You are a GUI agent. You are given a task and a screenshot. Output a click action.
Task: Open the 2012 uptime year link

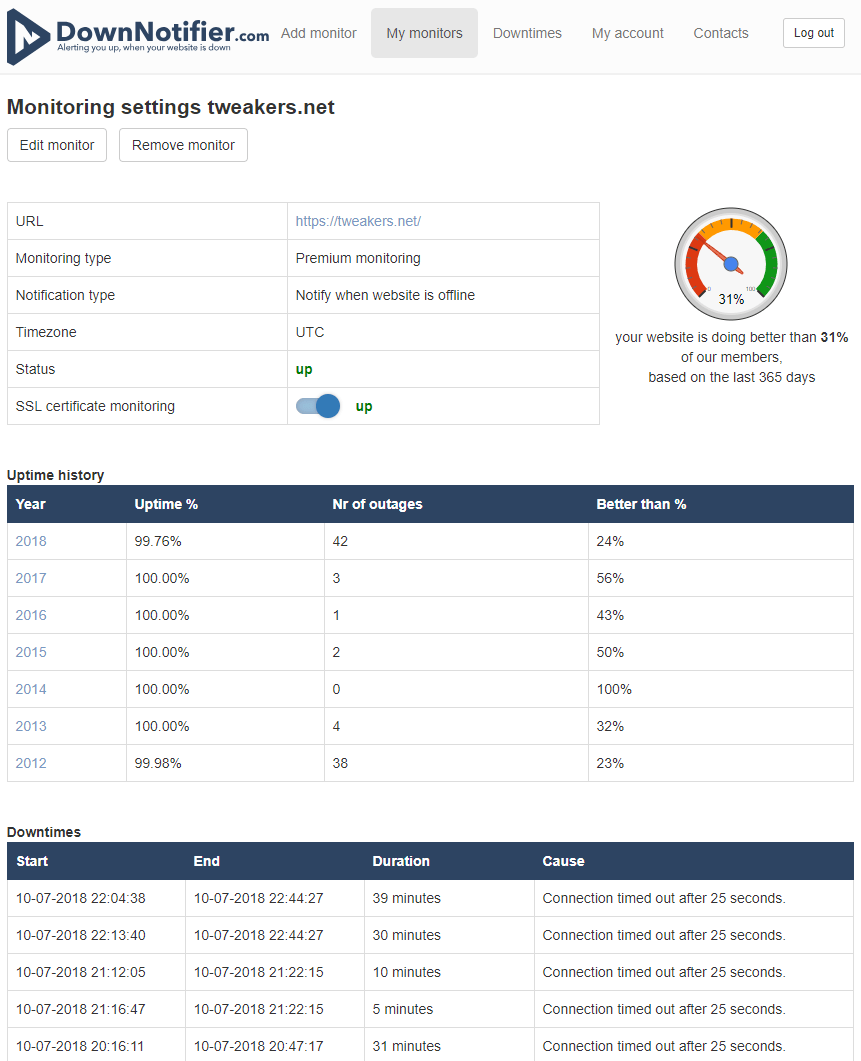point(31,763)
